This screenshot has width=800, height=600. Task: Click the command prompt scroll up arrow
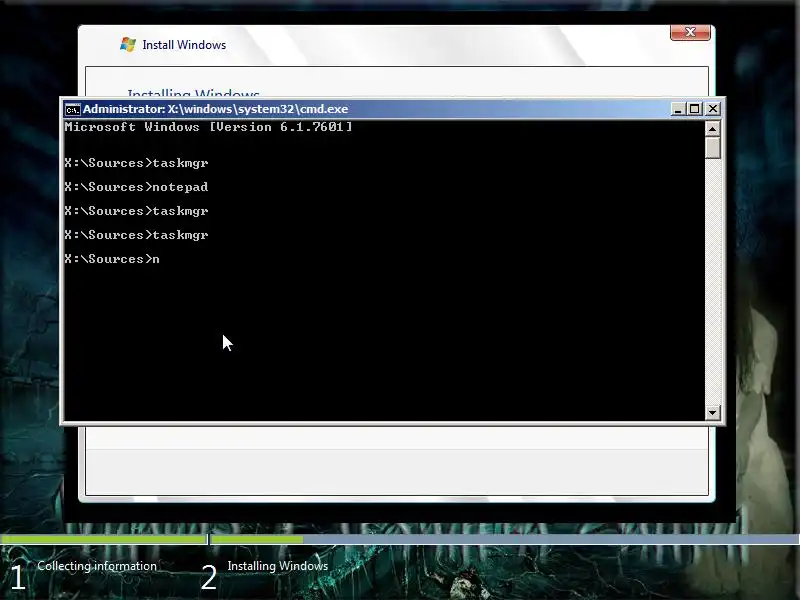coord(713,129)
